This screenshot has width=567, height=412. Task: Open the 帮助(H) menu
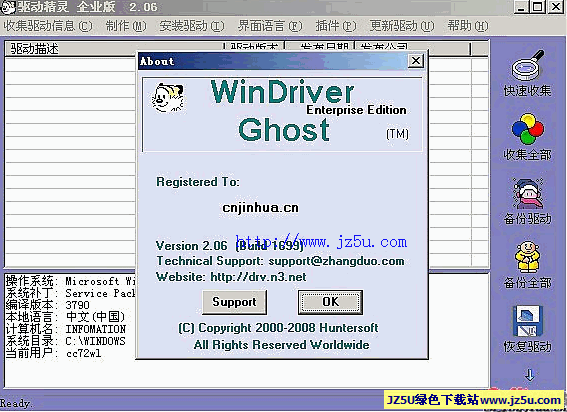point(468,26)
